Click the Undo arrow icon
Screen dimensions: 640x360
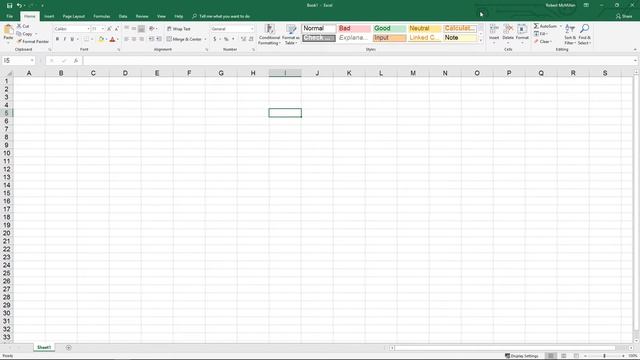[x=19, y=5]
